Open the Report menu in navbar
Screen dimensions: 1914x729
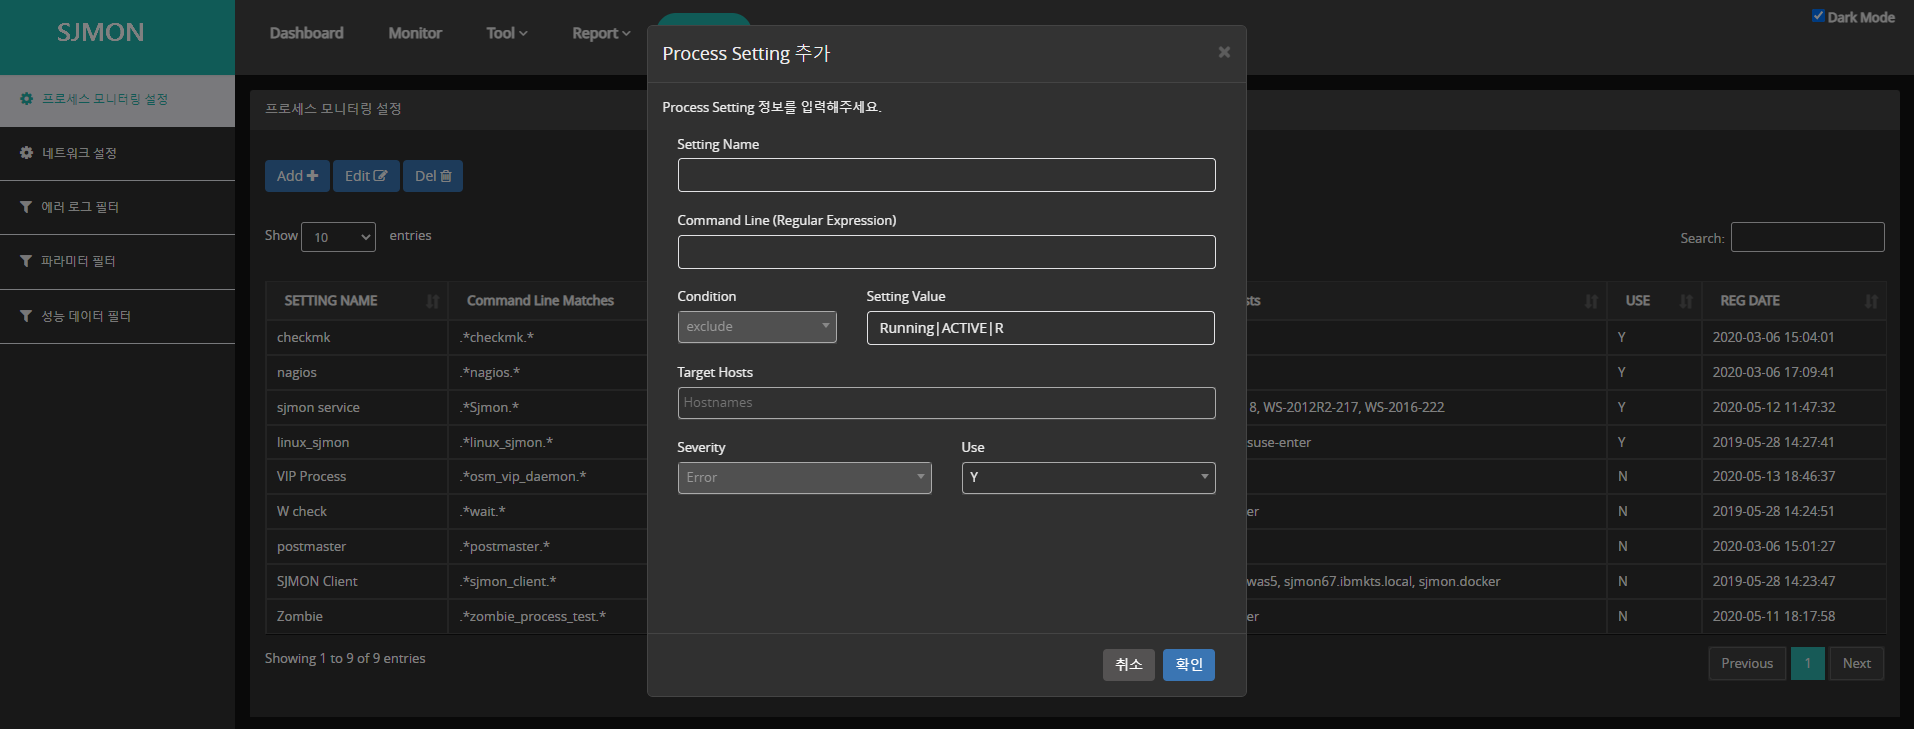coord(600,33)
